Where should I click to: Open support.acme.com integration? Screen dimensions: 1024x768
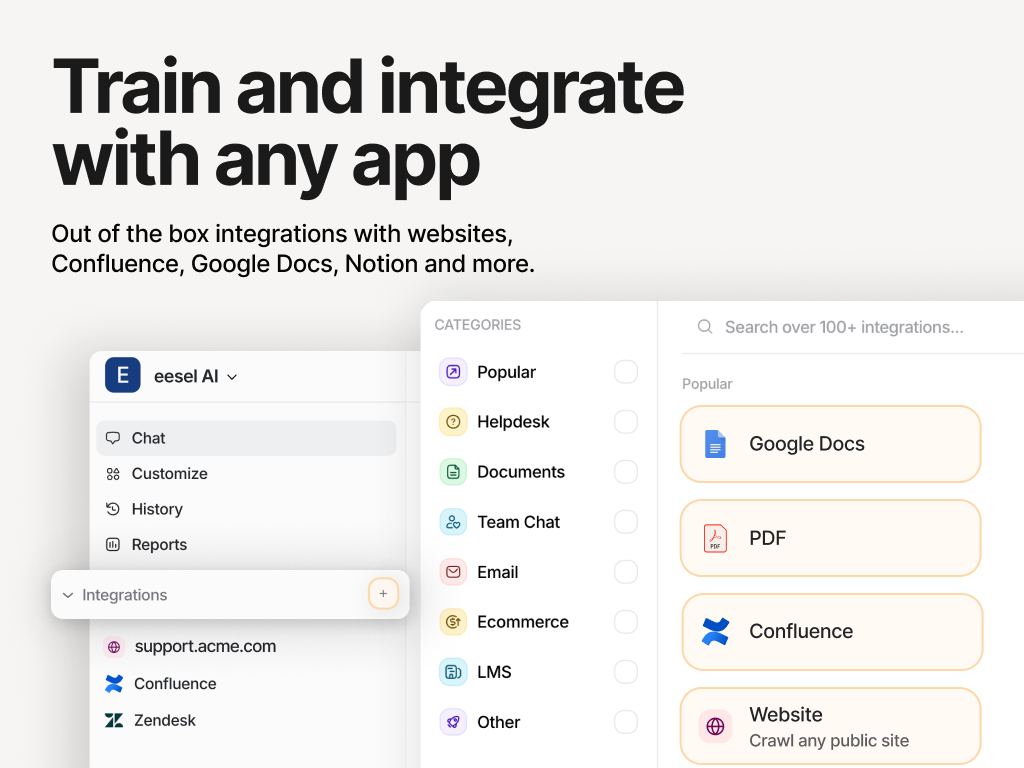(x=205, y=646)
